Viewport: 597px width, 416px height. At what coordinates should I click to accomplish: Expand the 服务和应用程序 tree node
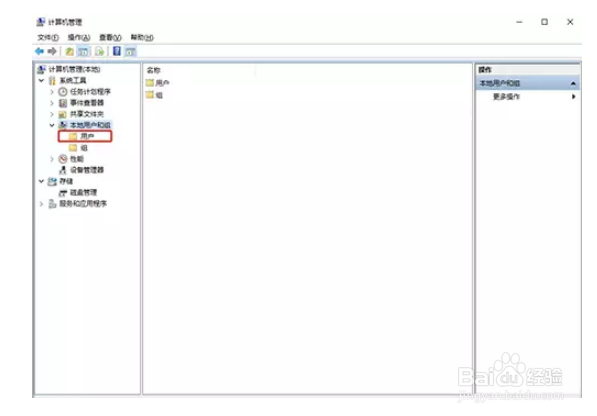click(x=42, y=204)
